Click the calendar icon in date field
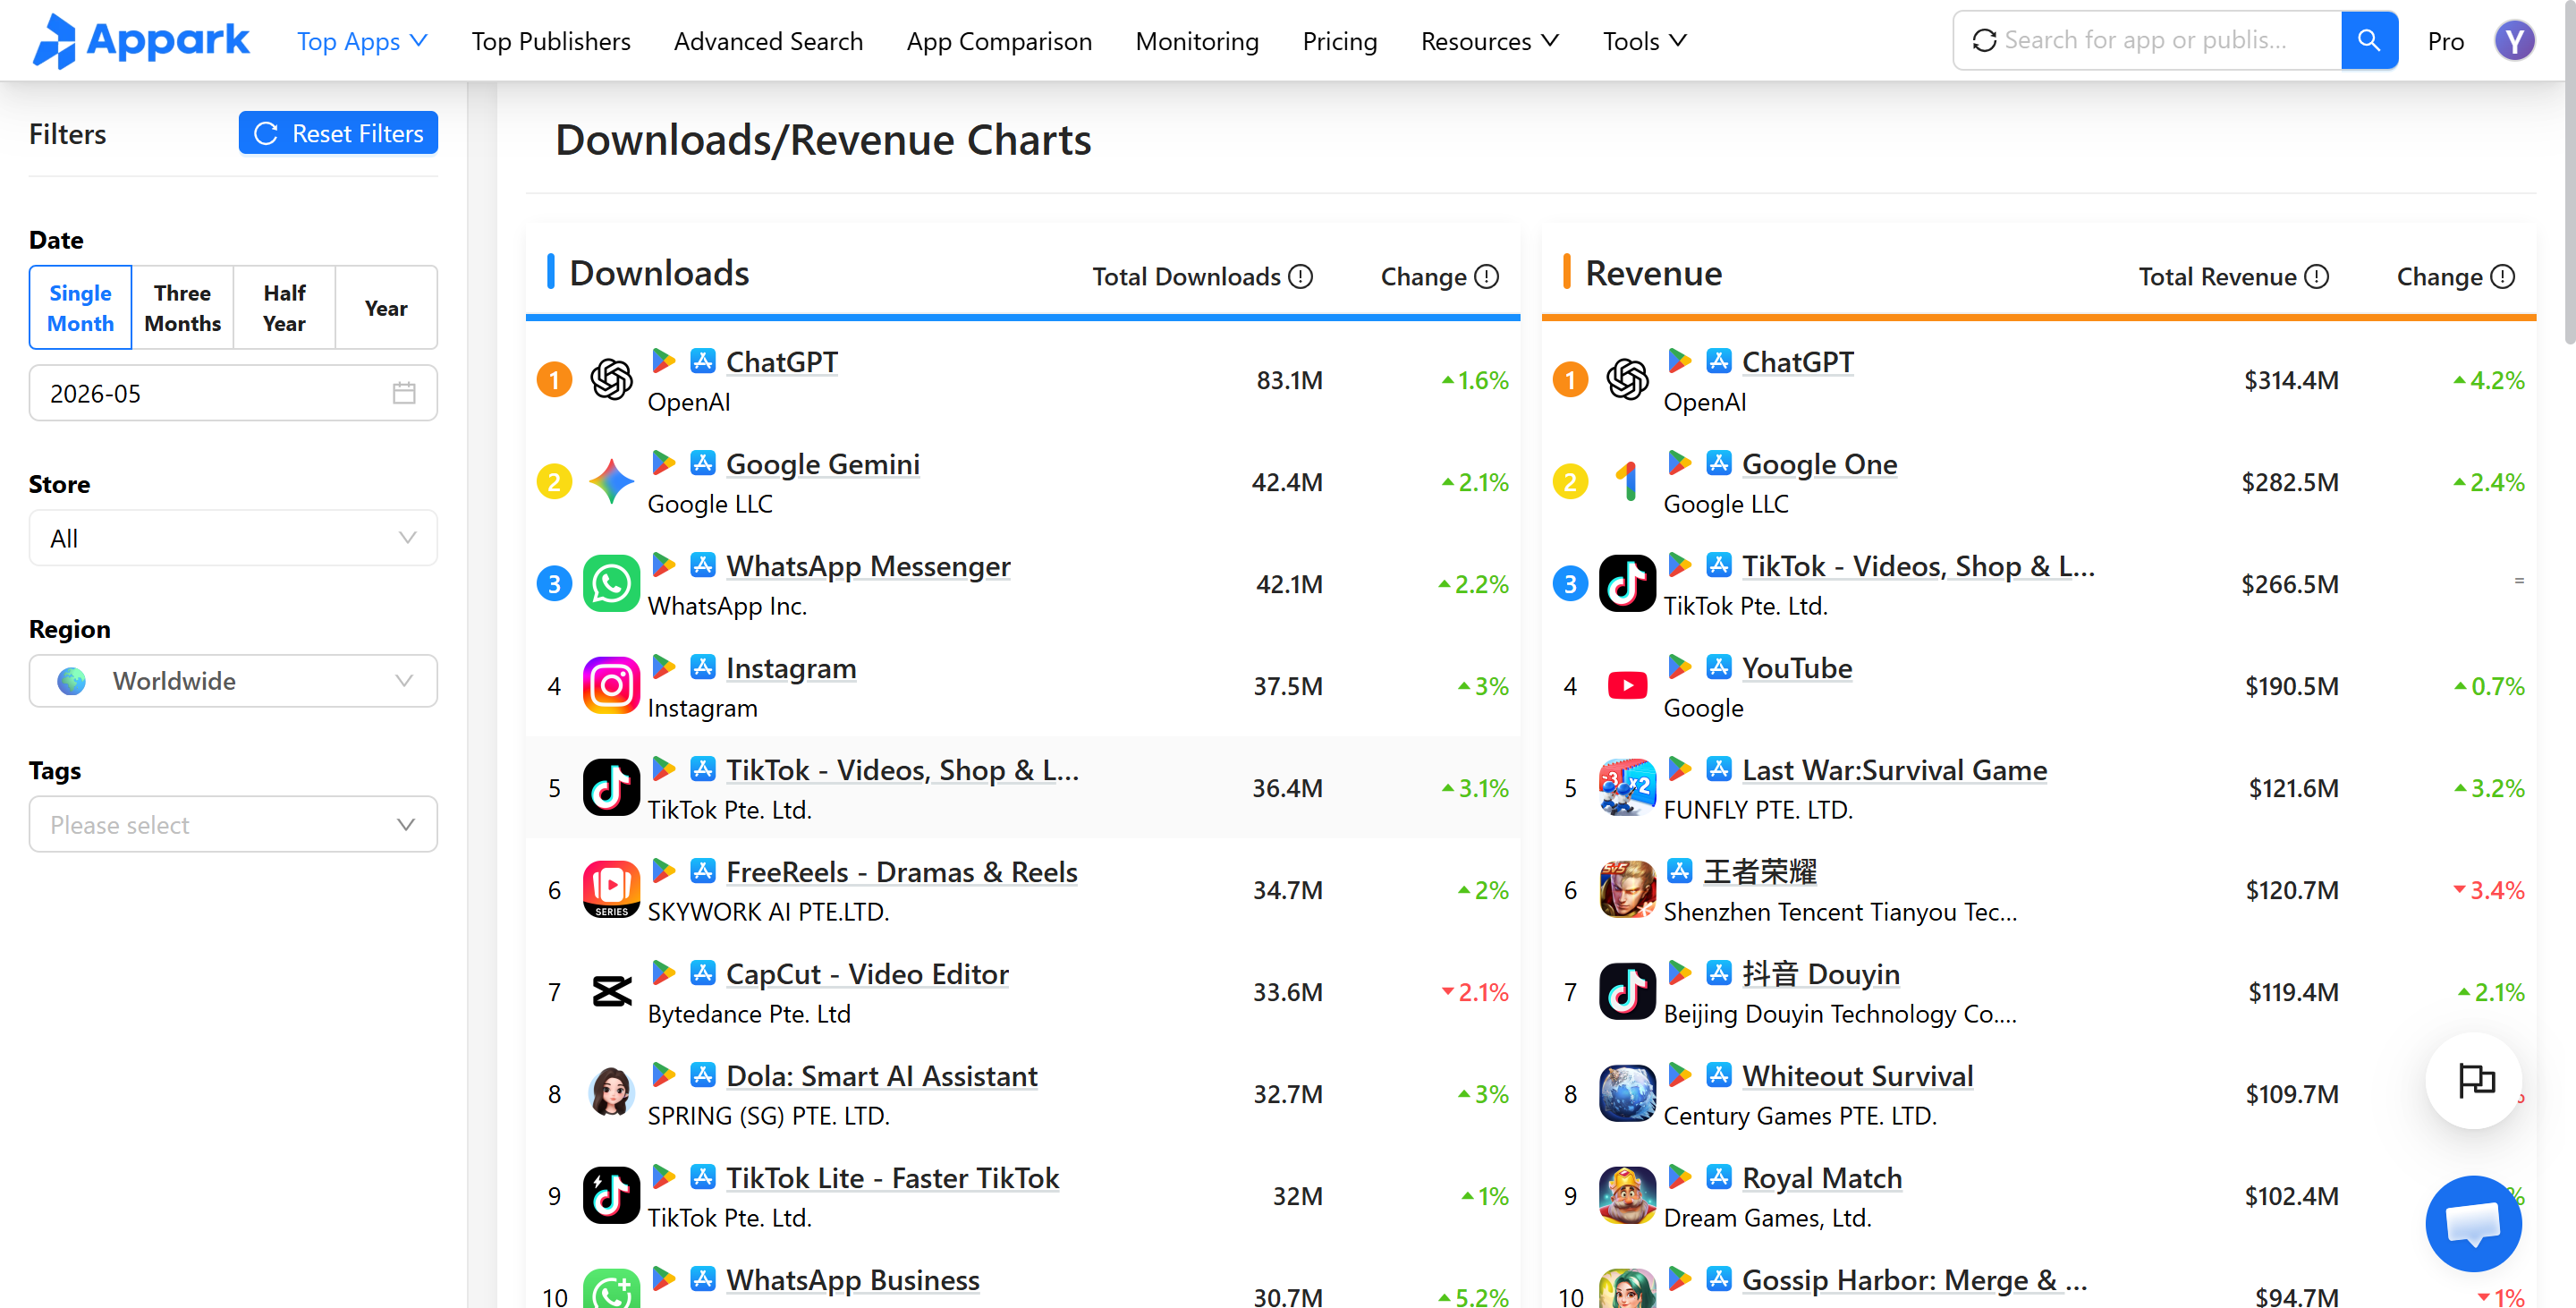Viewport: 2576px width, 1308px height. [404, 393]
